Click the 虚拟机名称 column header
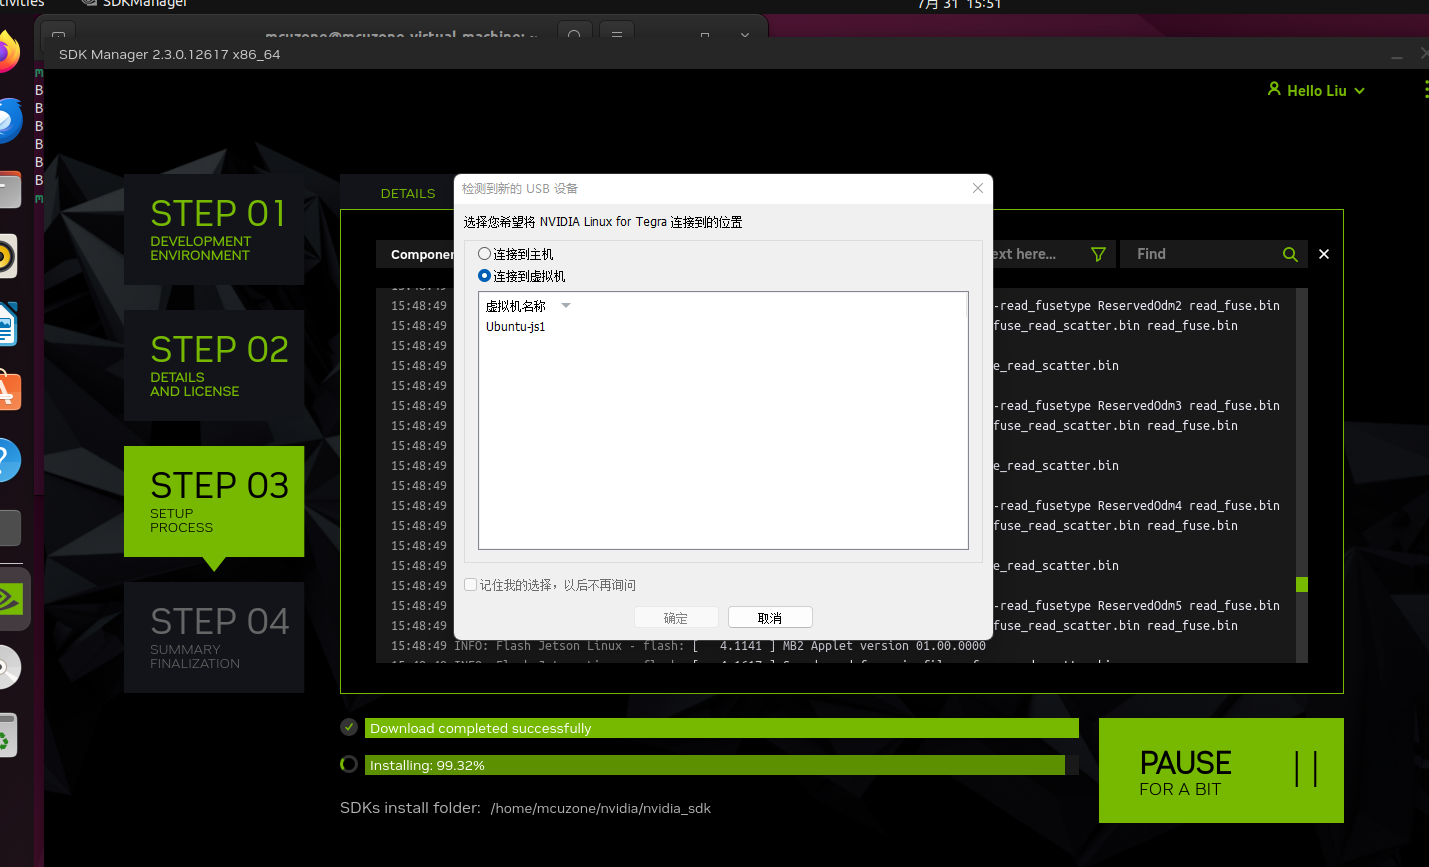1429x867 pixels. click(516, 306)
